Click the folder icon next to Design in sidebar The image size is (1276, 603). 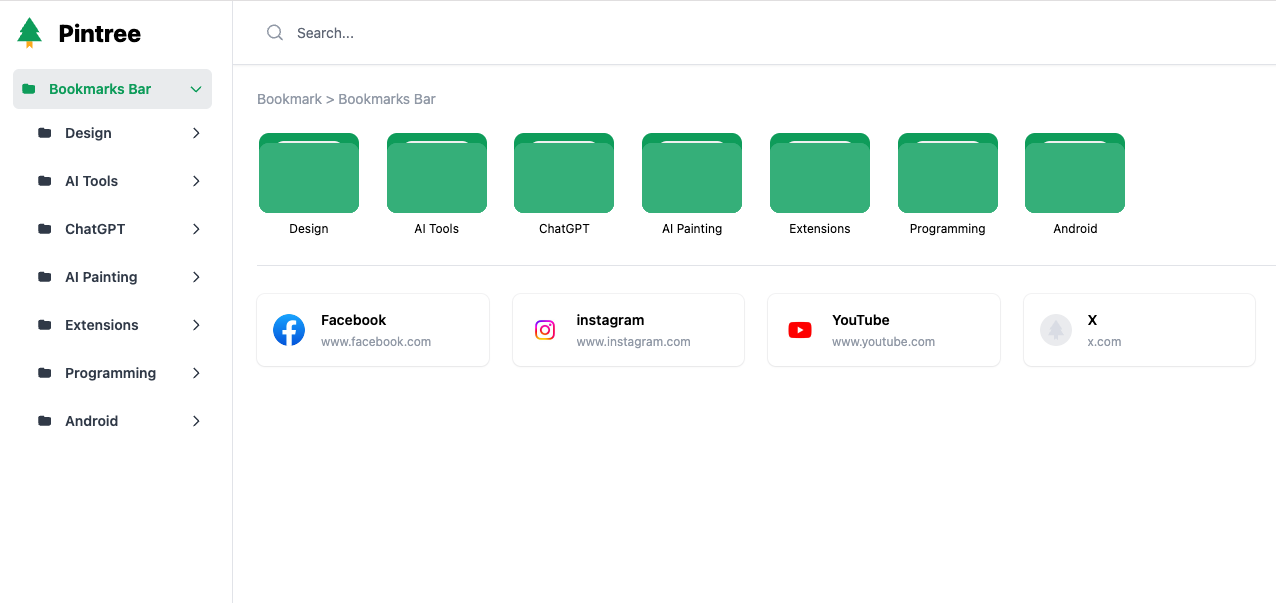[x=44, y=133]
